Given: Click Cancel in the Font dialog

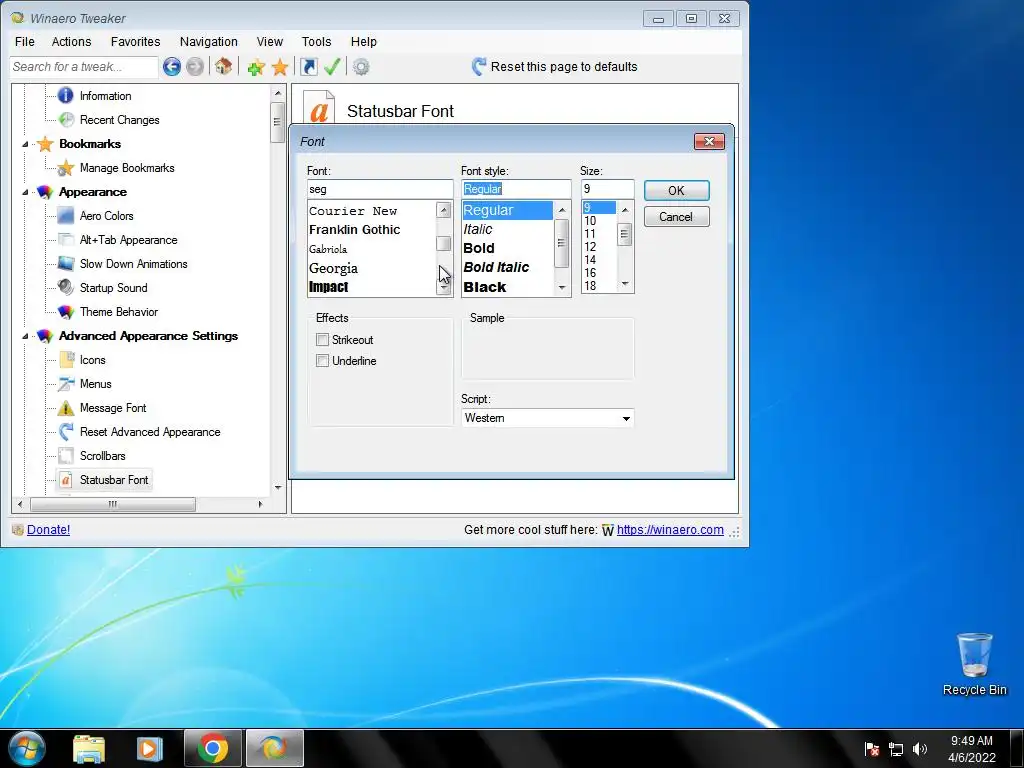Looking at the screenshot, I should click(677, 217).
